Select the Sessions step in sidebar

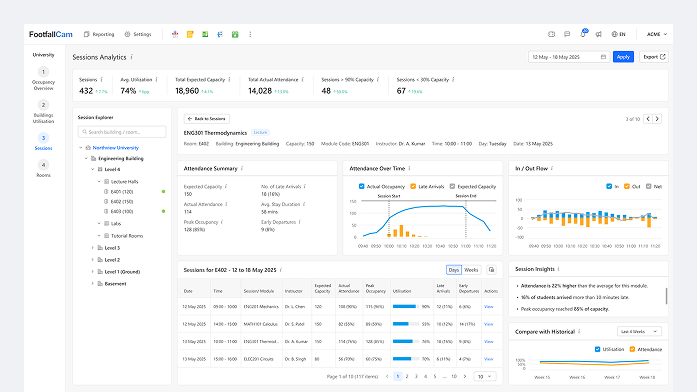click(43, 142)
